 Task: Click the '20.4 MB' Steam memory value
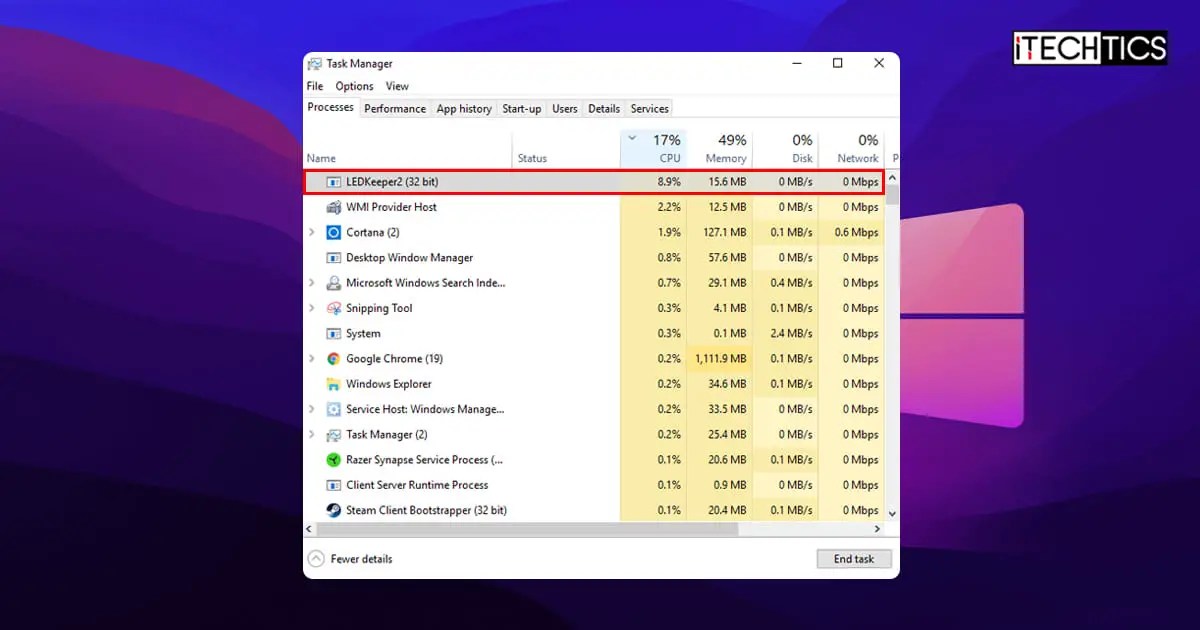(x=729, y=510)
